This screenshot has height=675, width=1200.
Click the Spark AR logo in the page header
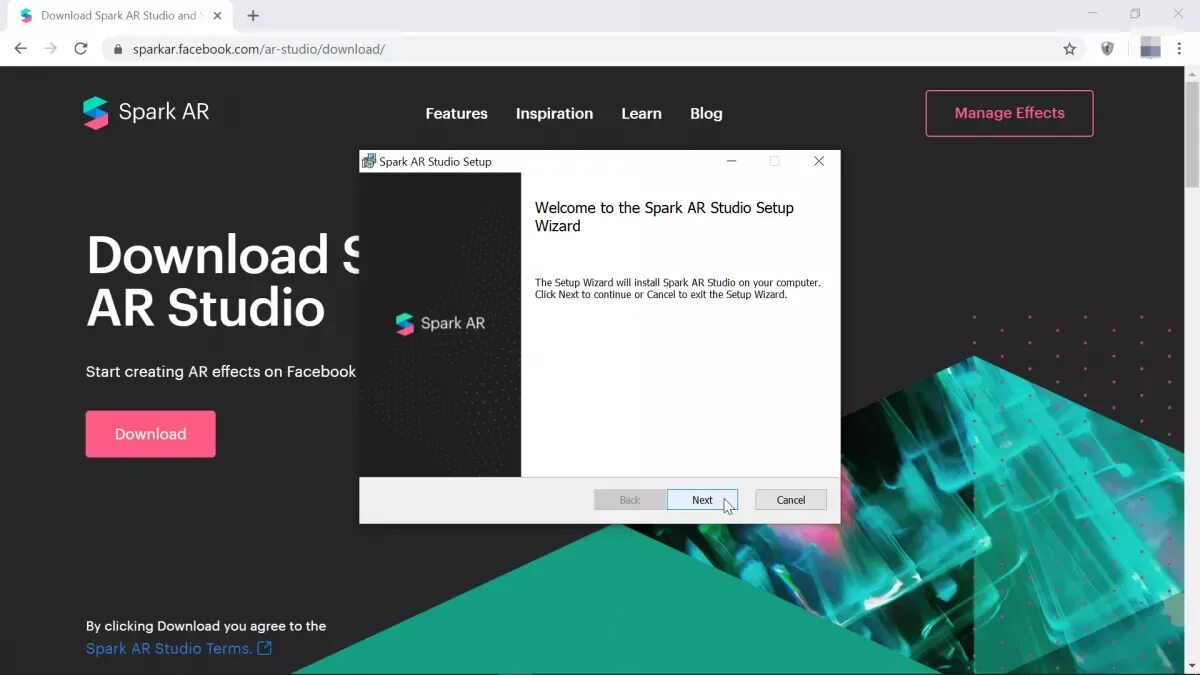tap(146, 112)
